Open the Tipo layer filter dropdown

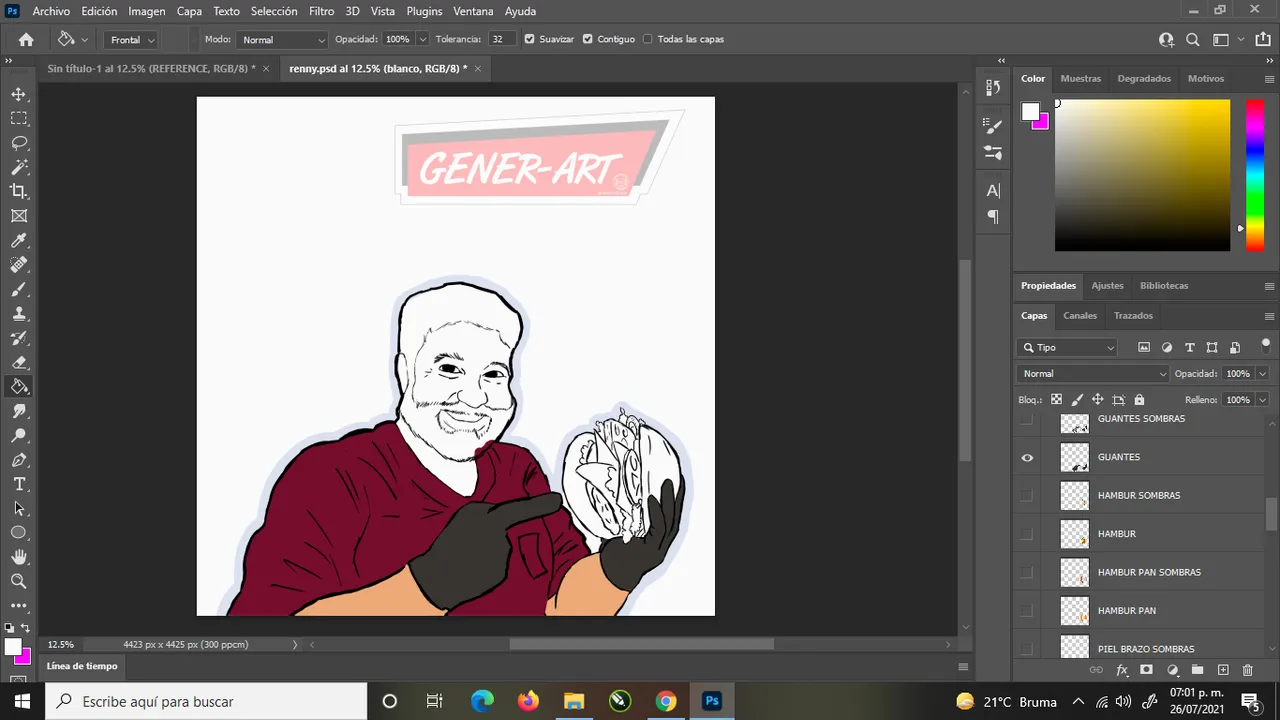point(1068,347)
